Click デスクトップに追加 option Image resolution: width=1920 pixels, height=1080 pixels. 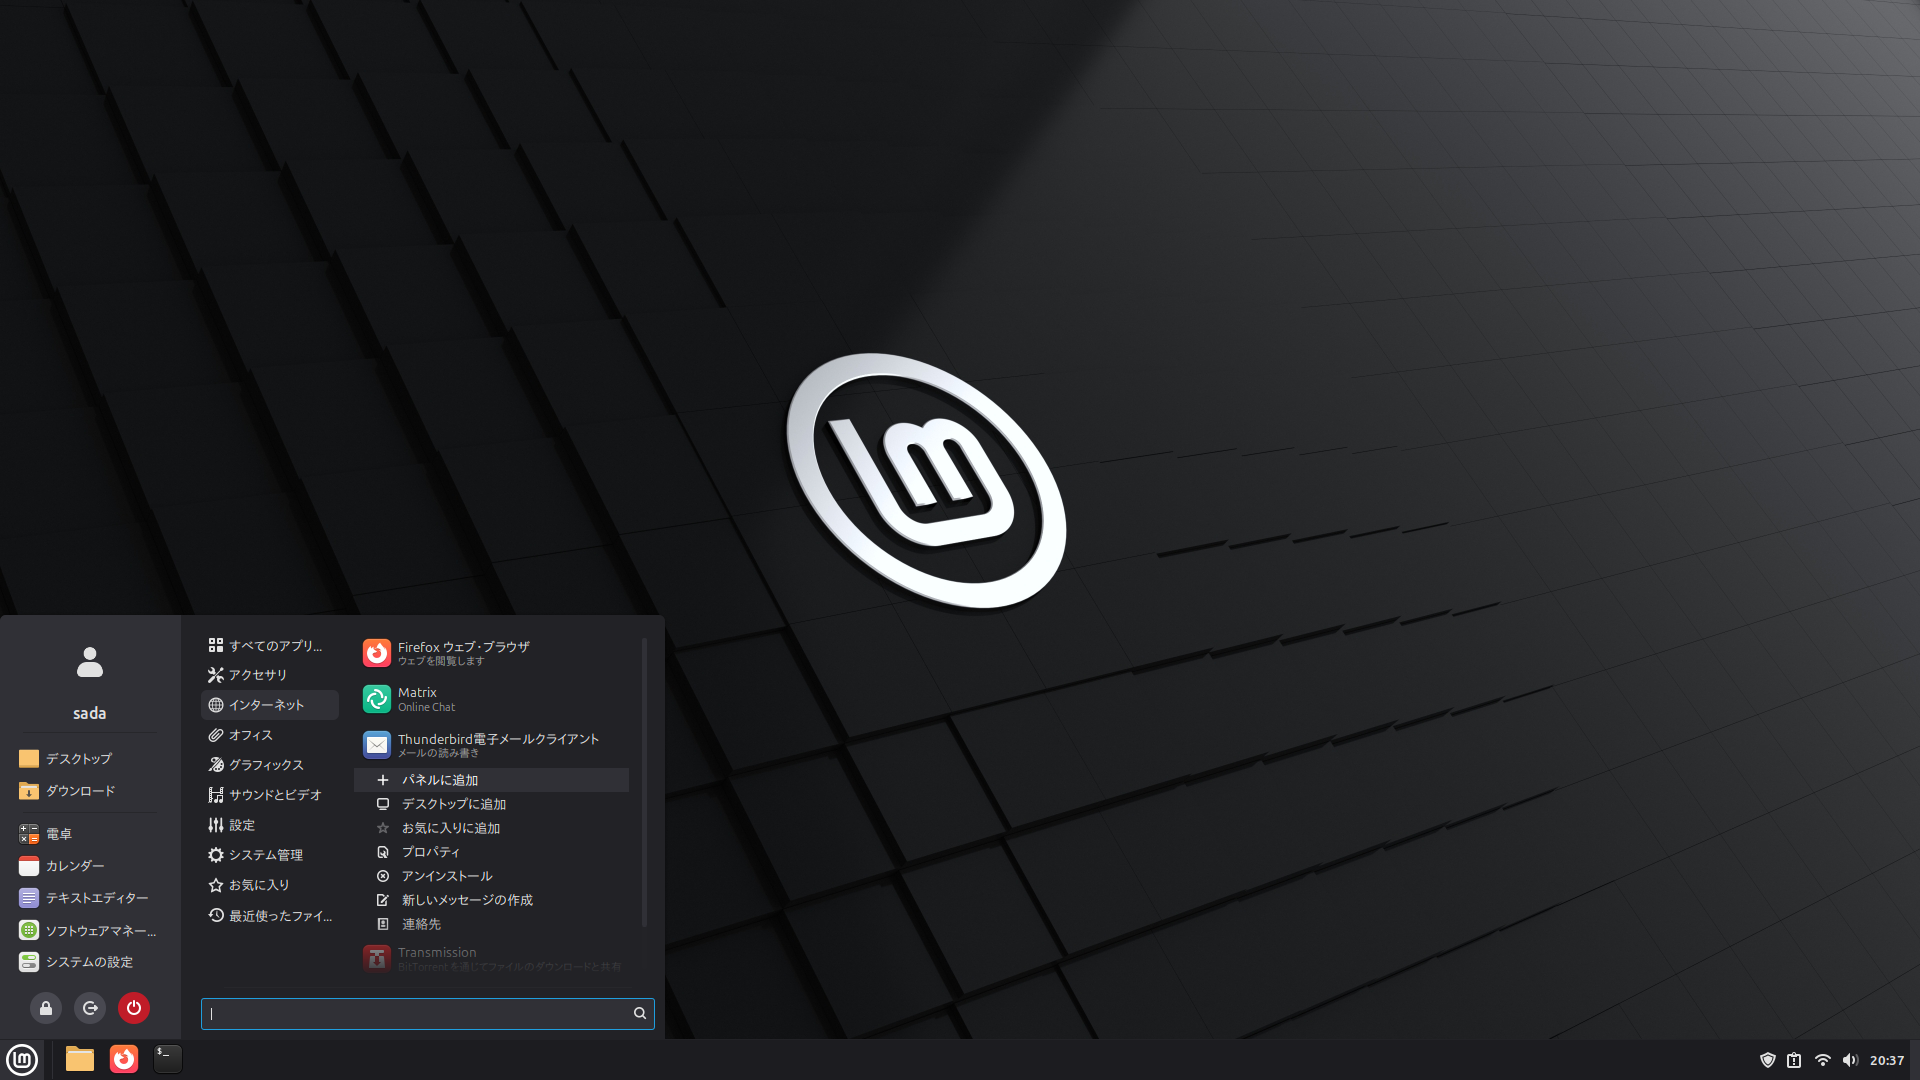pos(453,804)
